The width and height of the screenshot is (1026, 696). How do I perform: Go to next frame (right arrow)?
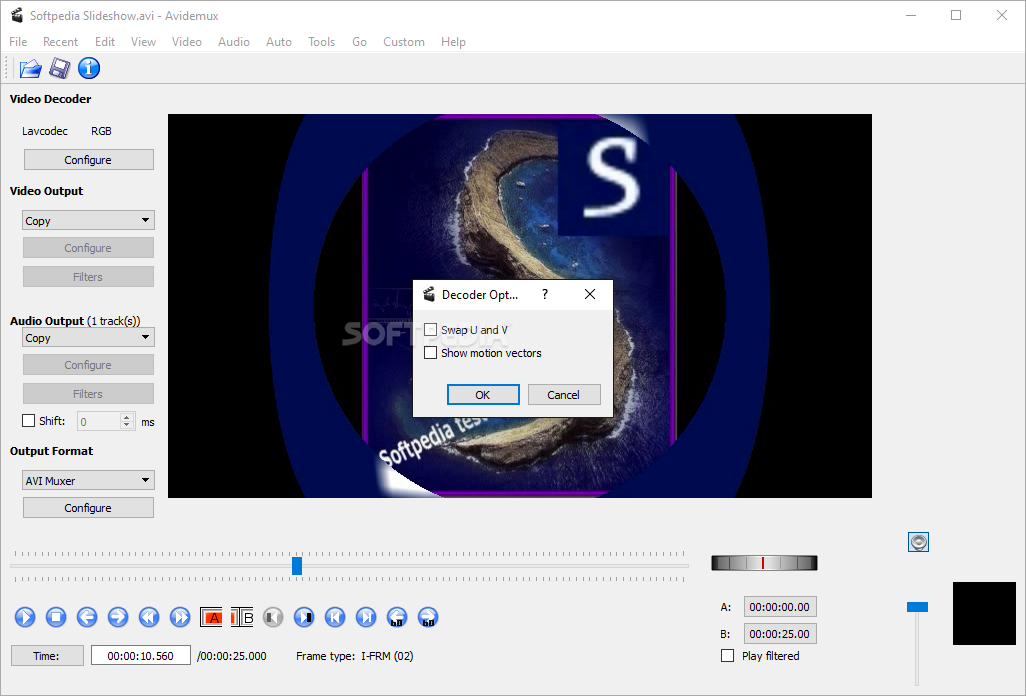[118, 617]
